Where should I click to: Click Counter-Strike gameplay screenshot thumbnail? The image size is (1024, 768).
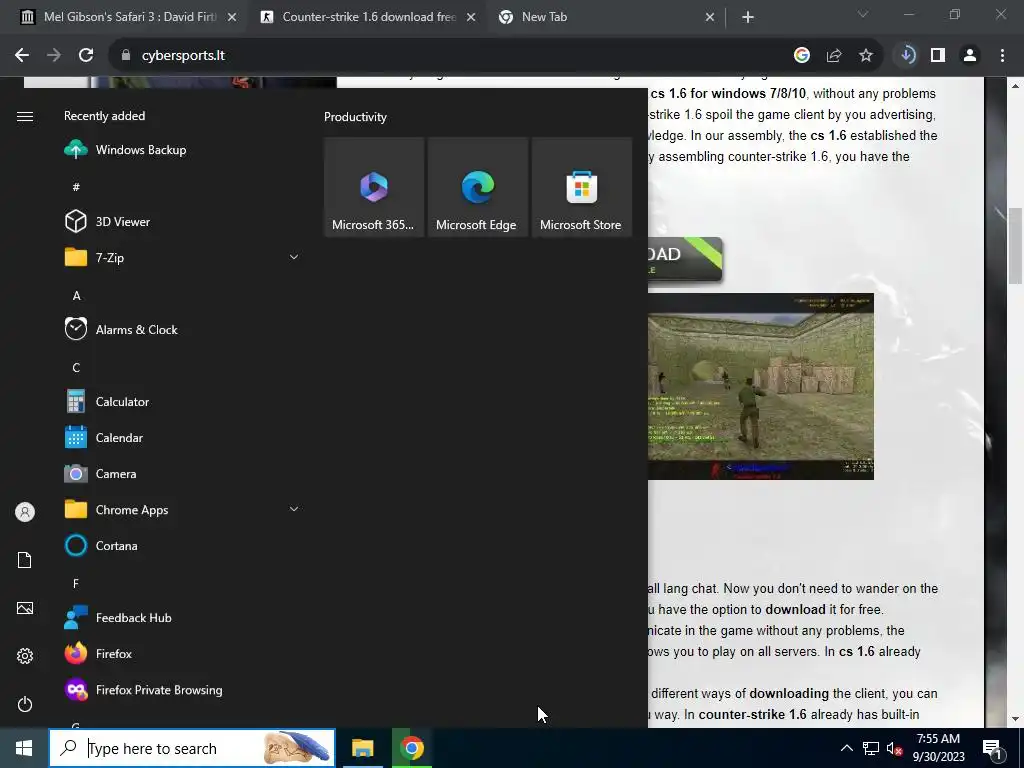tap(761, 387)
